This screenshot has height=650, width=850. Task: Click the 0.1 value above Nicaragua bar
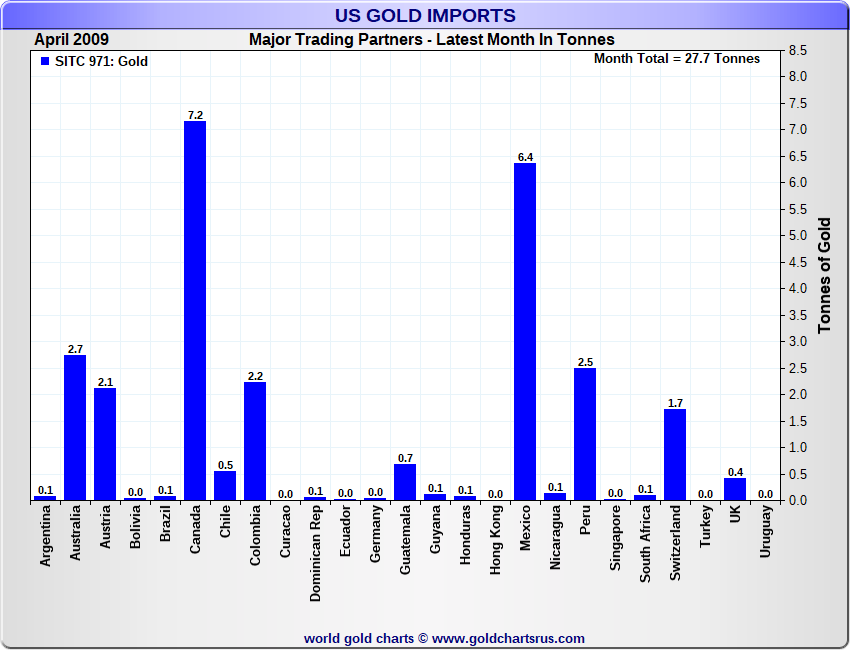point(556,487)
